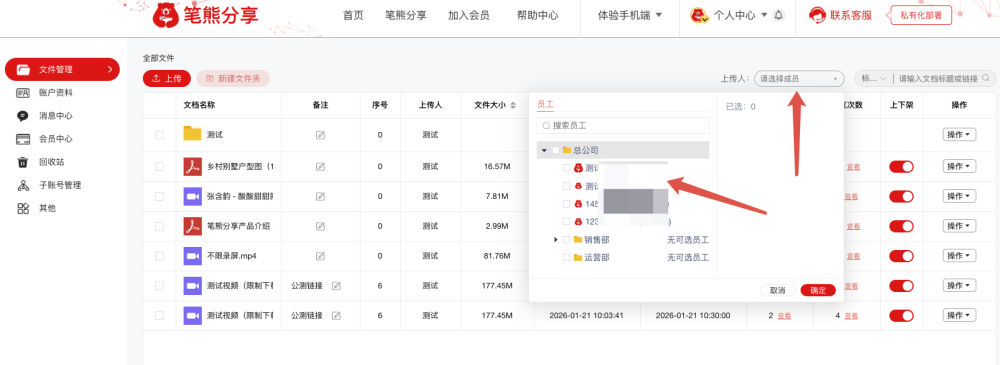Edit the note for 乡村别墅户型图 row
Viewport: 1000px width, 365px height.
(x=321, y=167)
